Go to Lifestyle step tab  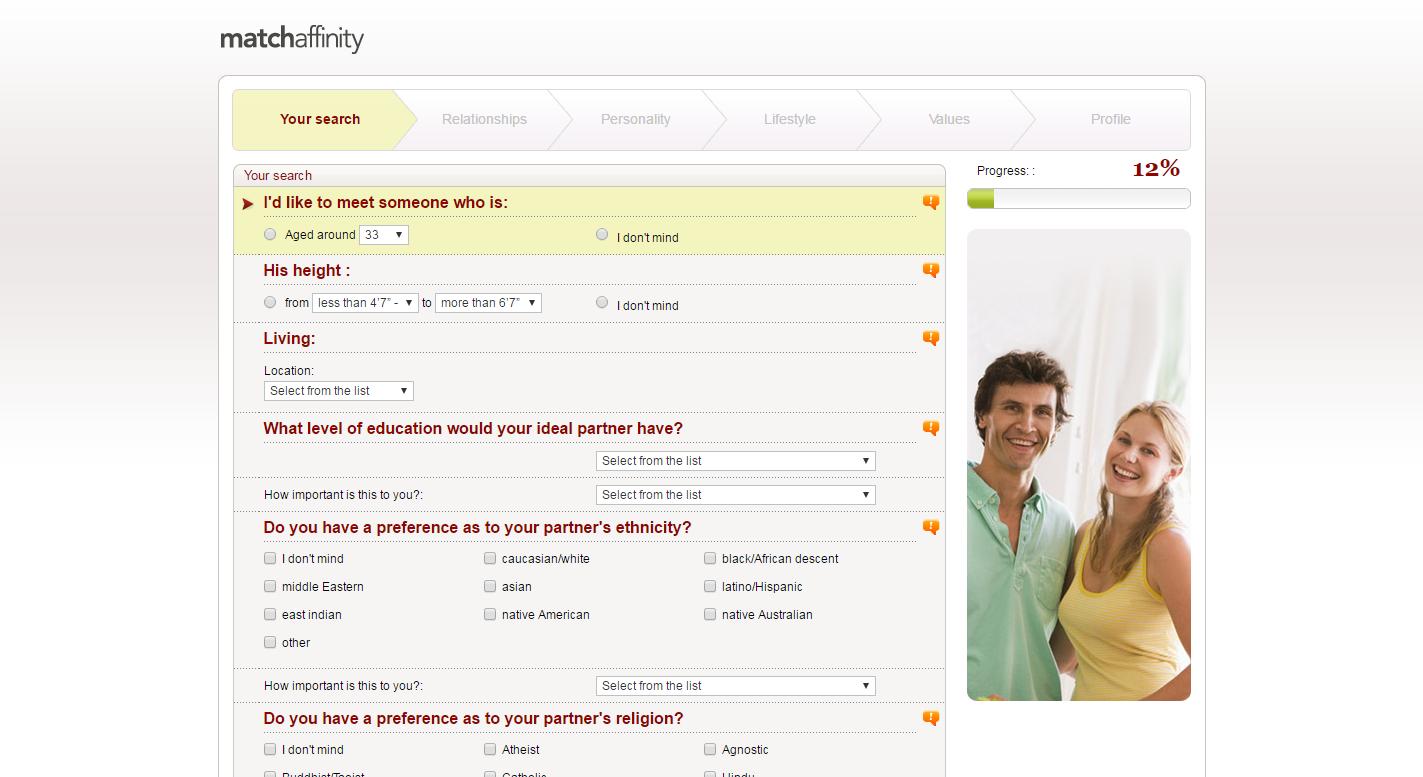tap(790, 119)
